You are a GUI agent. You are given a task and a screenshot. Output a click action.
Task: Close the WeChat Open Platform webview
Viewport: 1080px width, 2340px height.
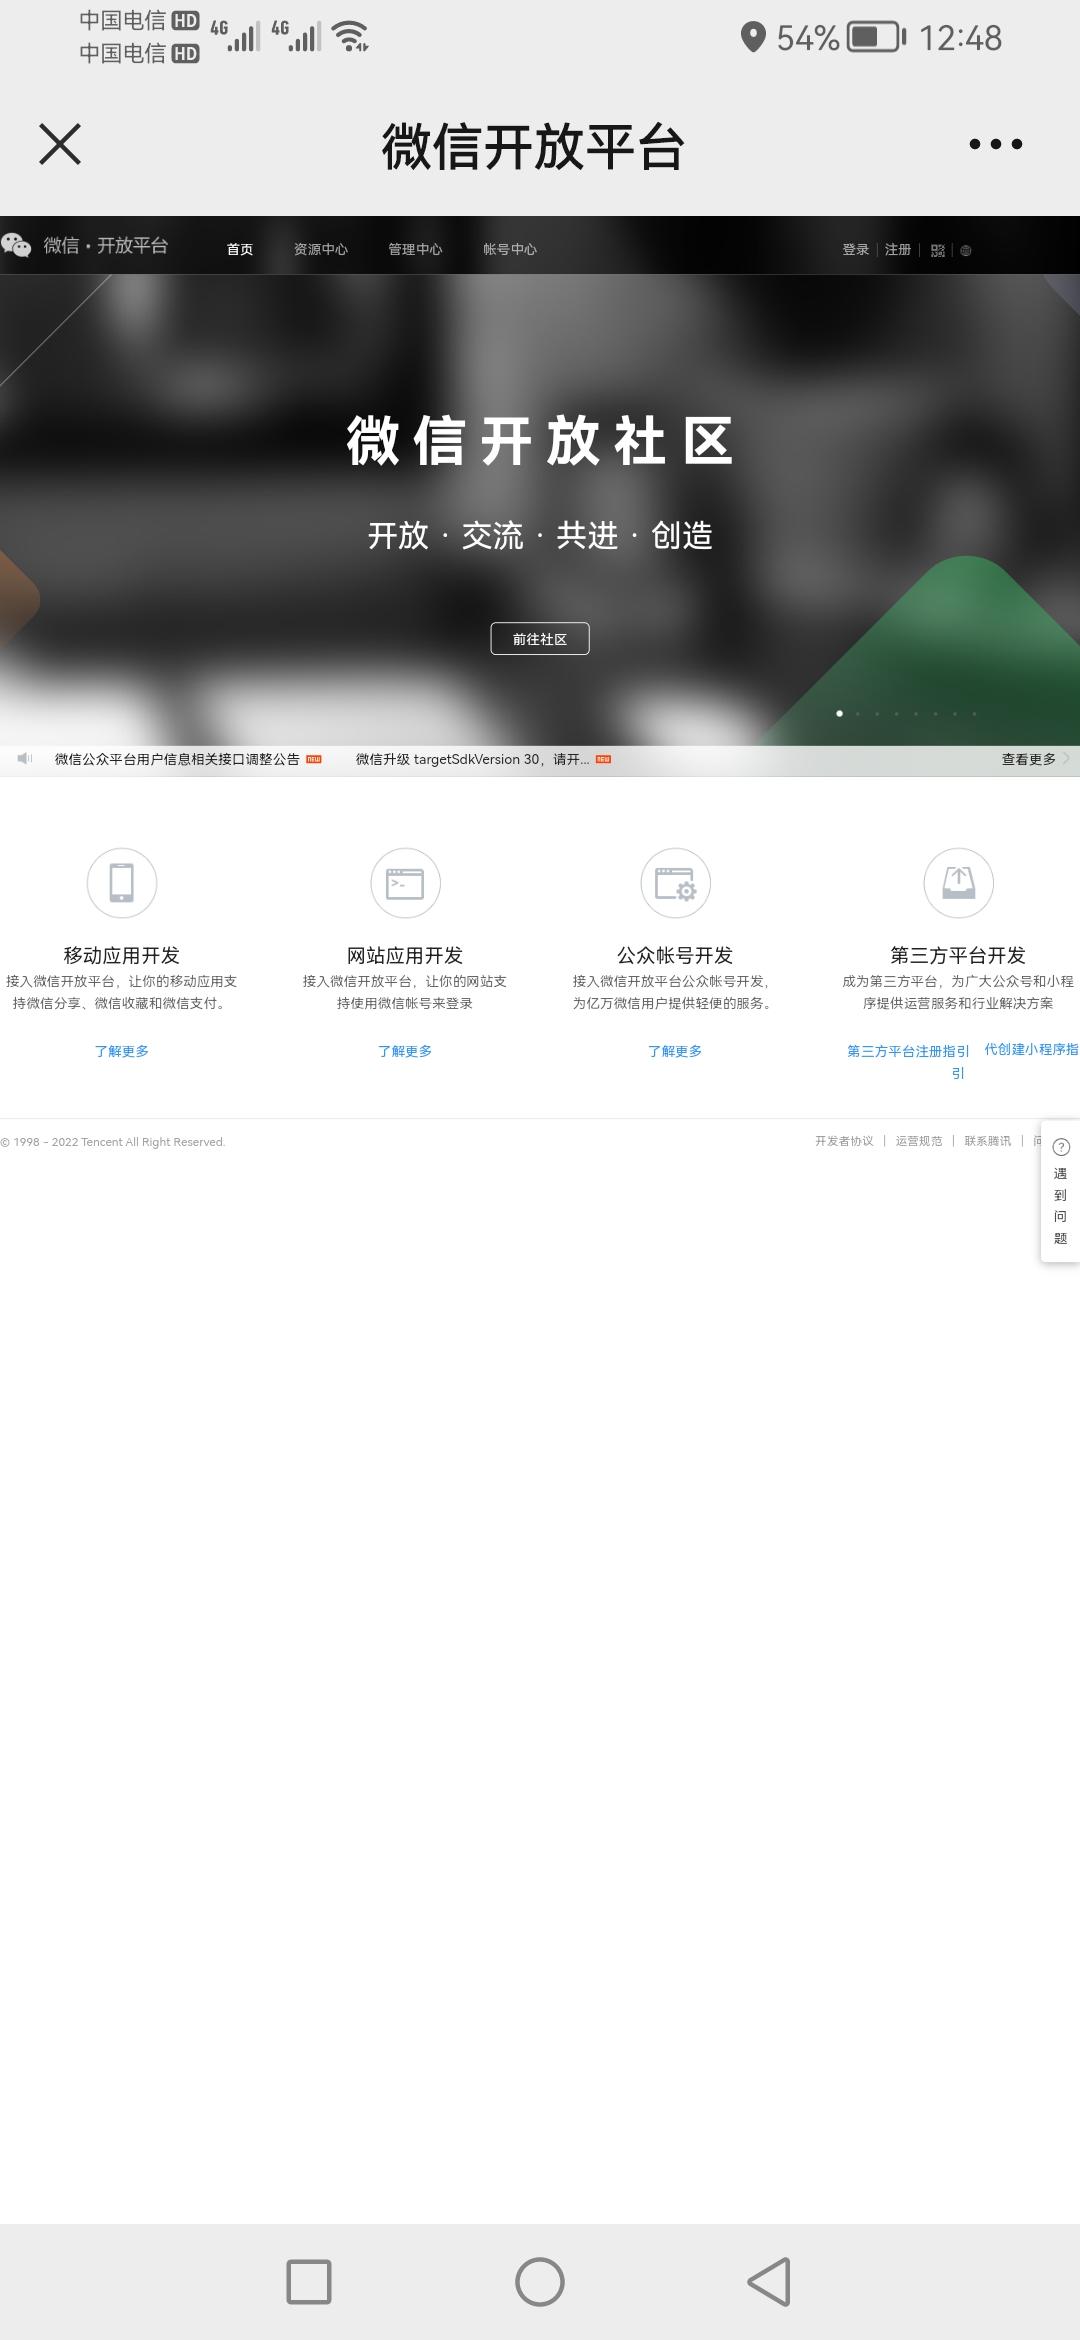[x=60, y=144]
